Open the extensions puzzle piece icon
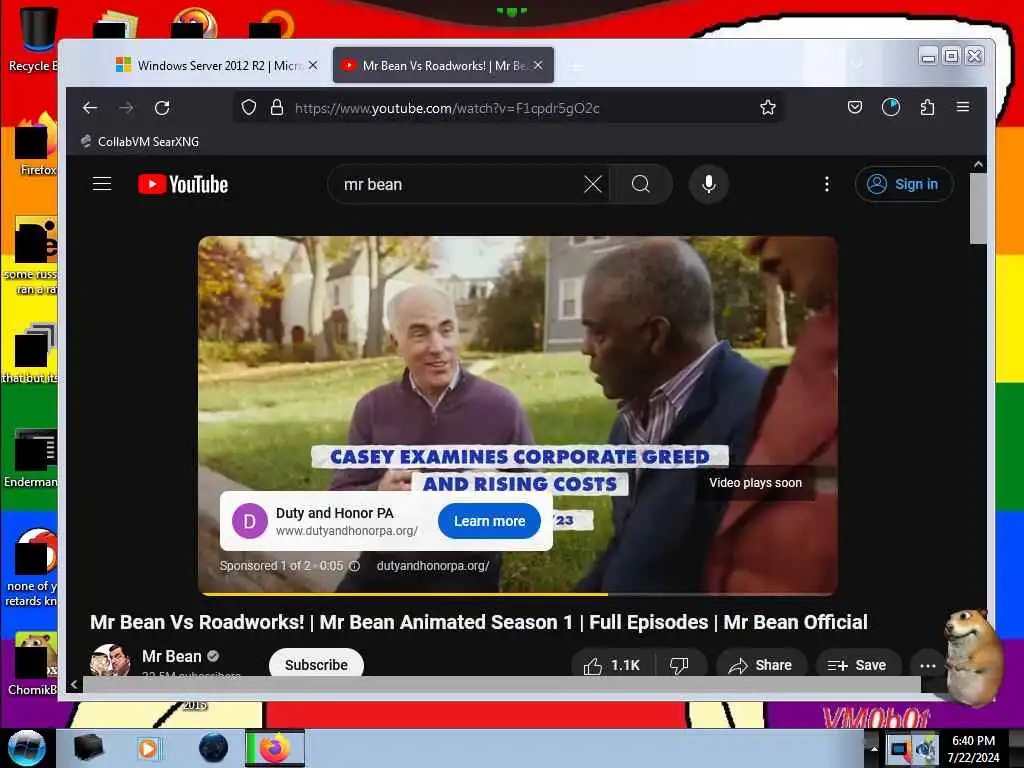This screenshot has height=768, width=1024. point(927,107)
